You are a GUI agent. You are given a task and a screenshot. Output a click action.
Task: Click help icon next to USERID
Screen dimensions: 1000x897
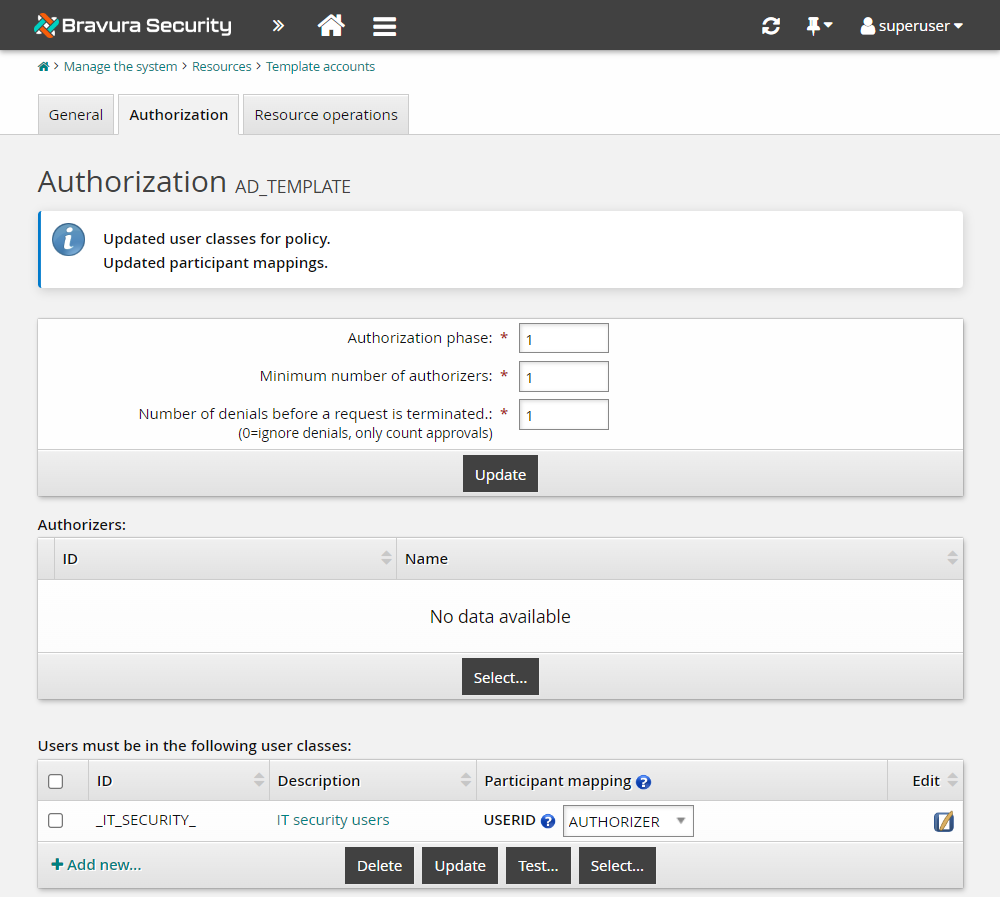pos(548,821)
